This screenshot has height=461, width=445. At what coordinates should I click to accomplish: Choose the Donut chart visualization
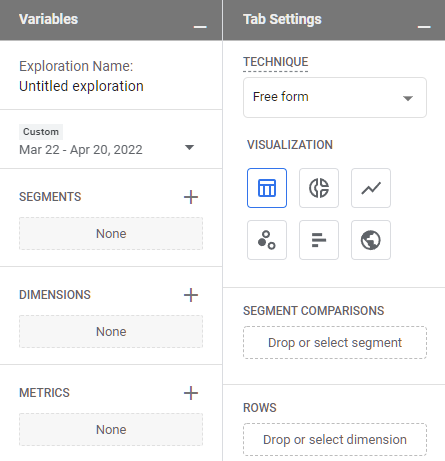click(319, 188)
